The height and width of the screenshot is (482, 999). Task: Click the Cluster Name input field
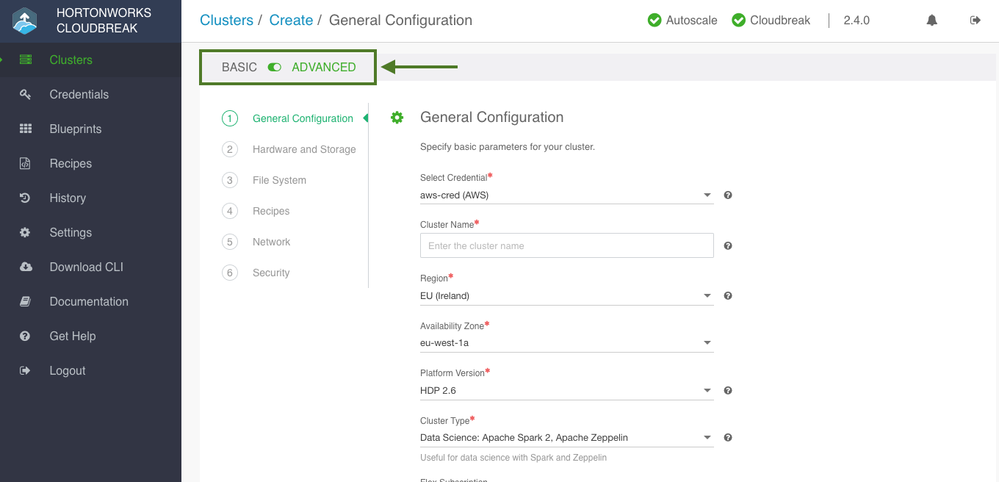pos(566,246)
